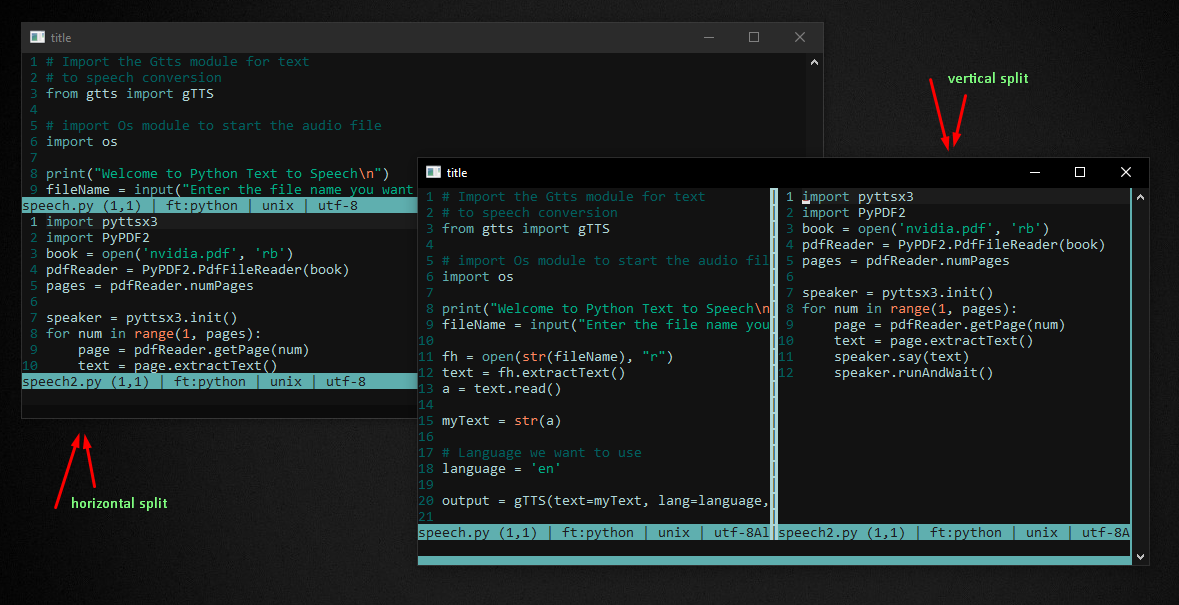1179x605 pixels.
Task: Click line 'page = pdfReader.getPage(num)' in the front window
Action: (950, 325)
